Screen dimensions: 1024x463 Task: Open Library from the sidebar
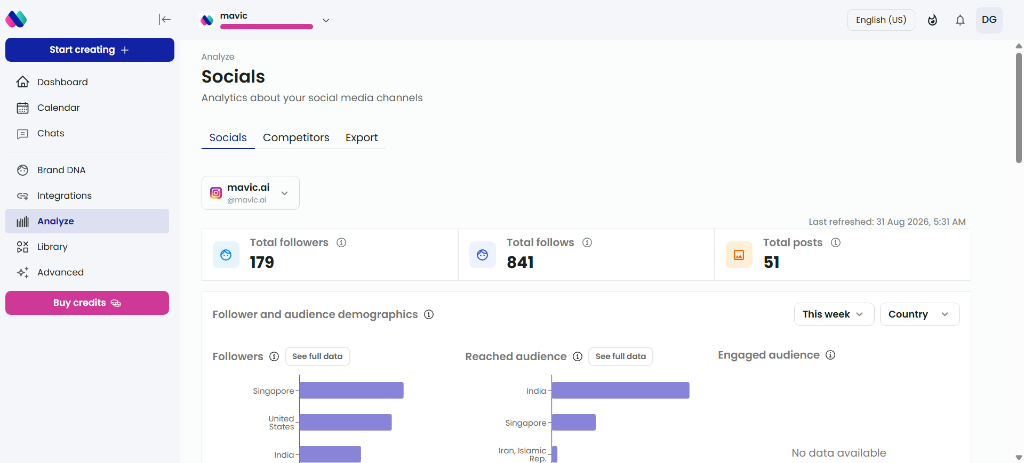click(x=87, y=247)
